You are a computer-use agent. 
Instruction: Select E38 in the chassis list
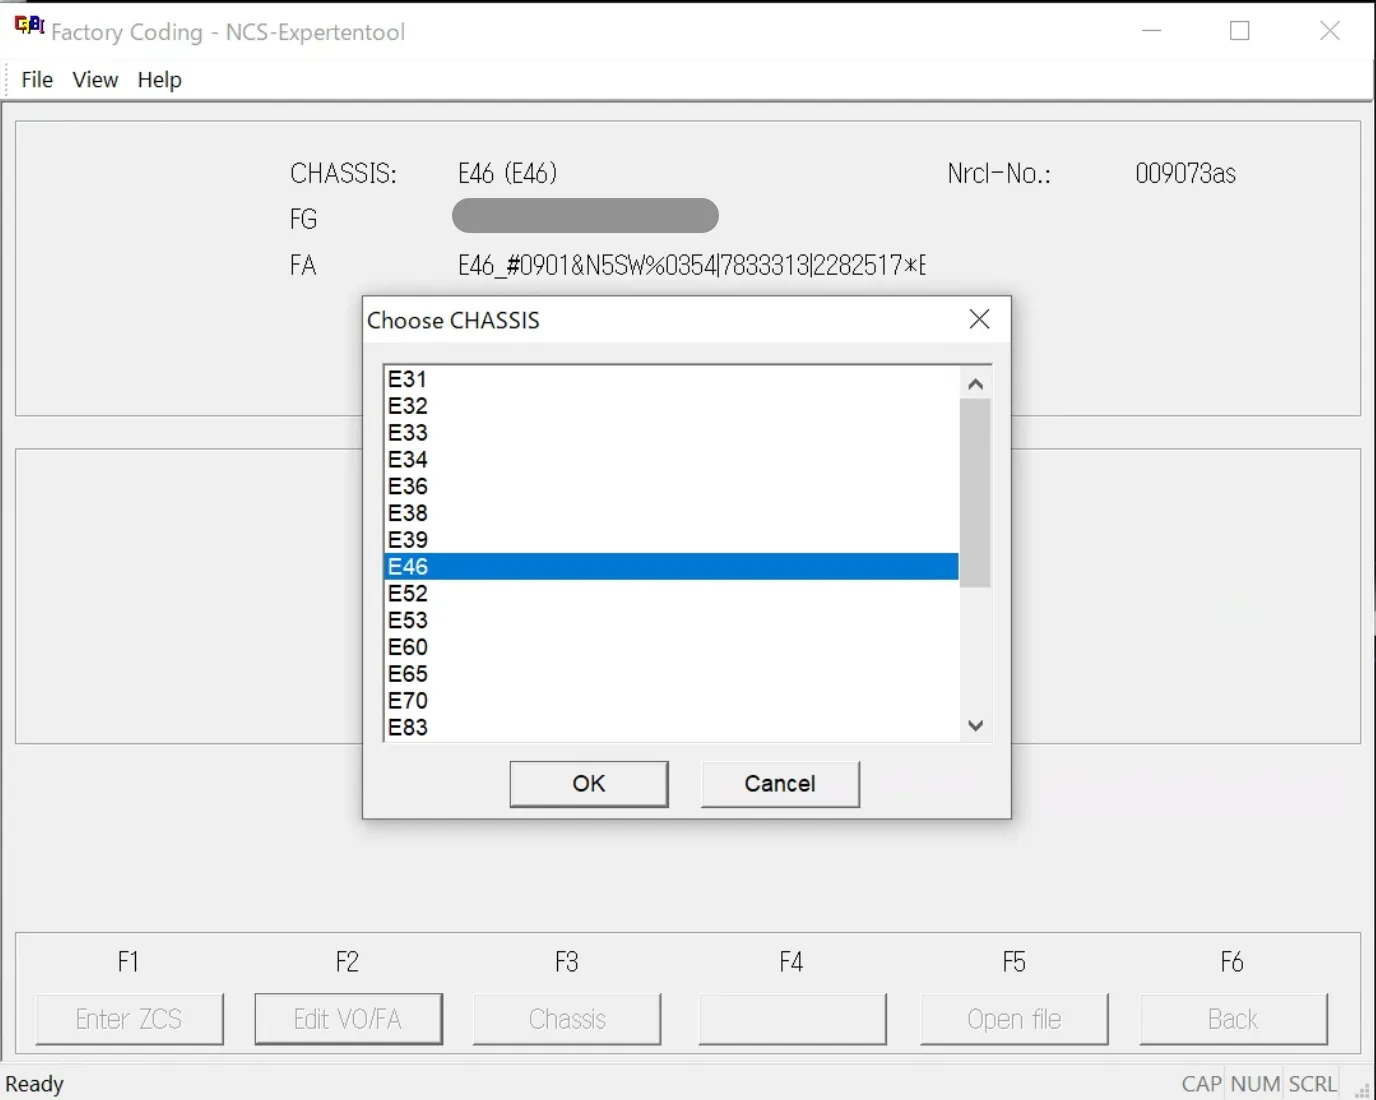click(671, 513)
